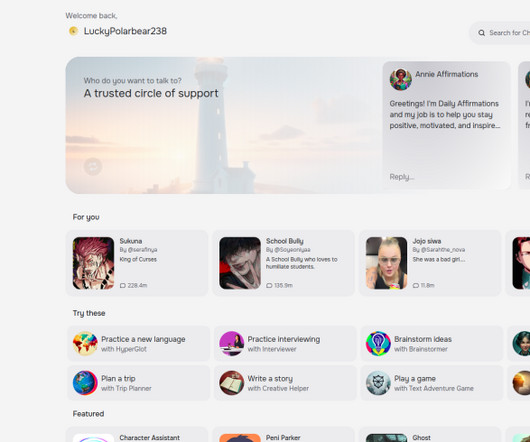Click the Annie Affirmations greeting message text
Image resolution: width=530 pixels, height=442 pixels.
(x=445, y=115)
